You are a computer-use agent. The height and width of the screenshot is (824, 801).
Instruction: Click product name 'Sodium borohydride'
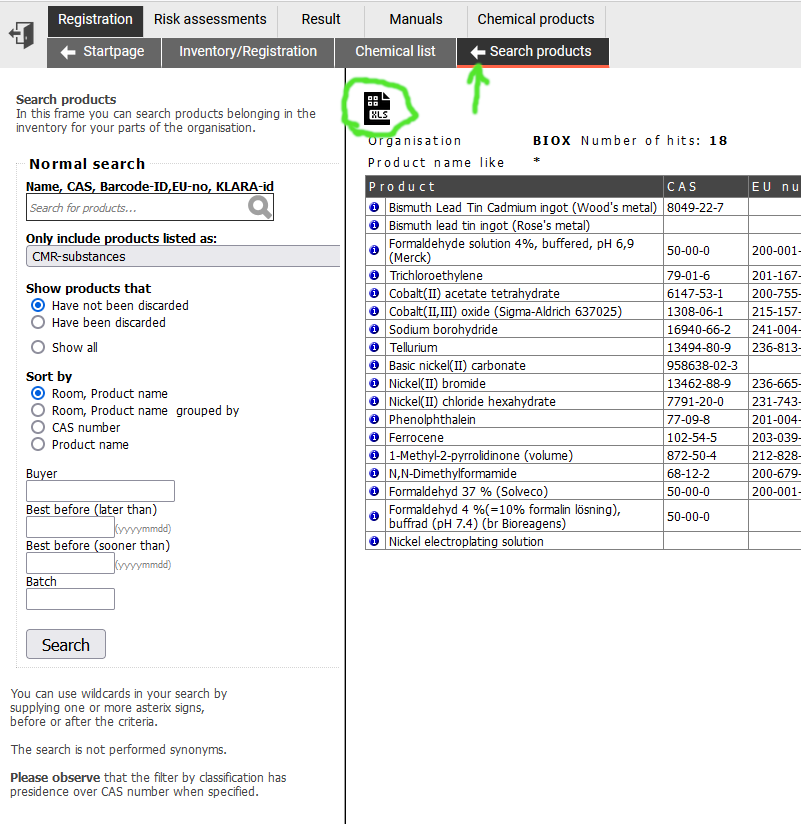coord(443,329)
